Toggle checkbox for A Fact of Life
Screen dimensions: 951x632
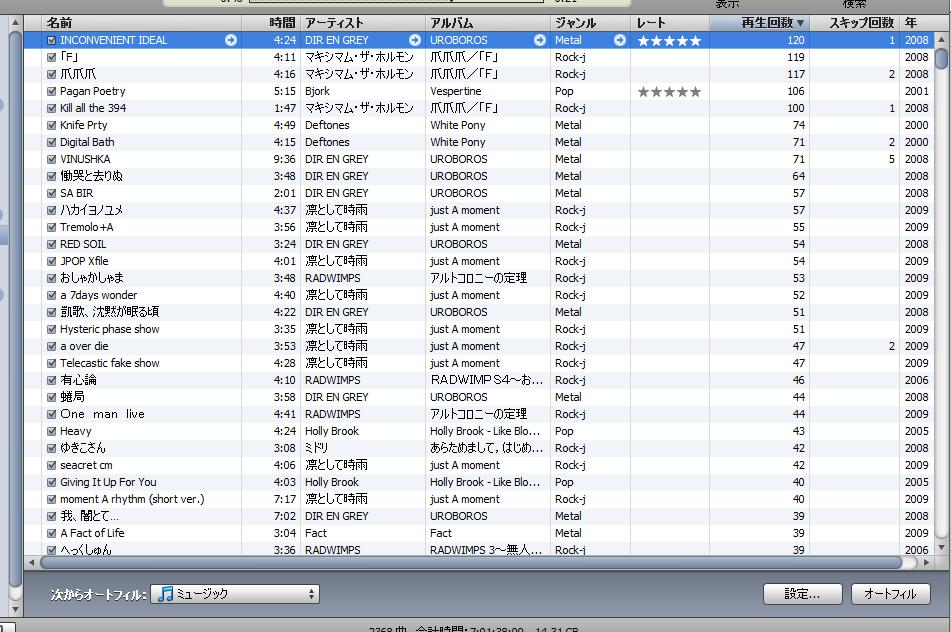pyautogui.click(x=52, y=533)
